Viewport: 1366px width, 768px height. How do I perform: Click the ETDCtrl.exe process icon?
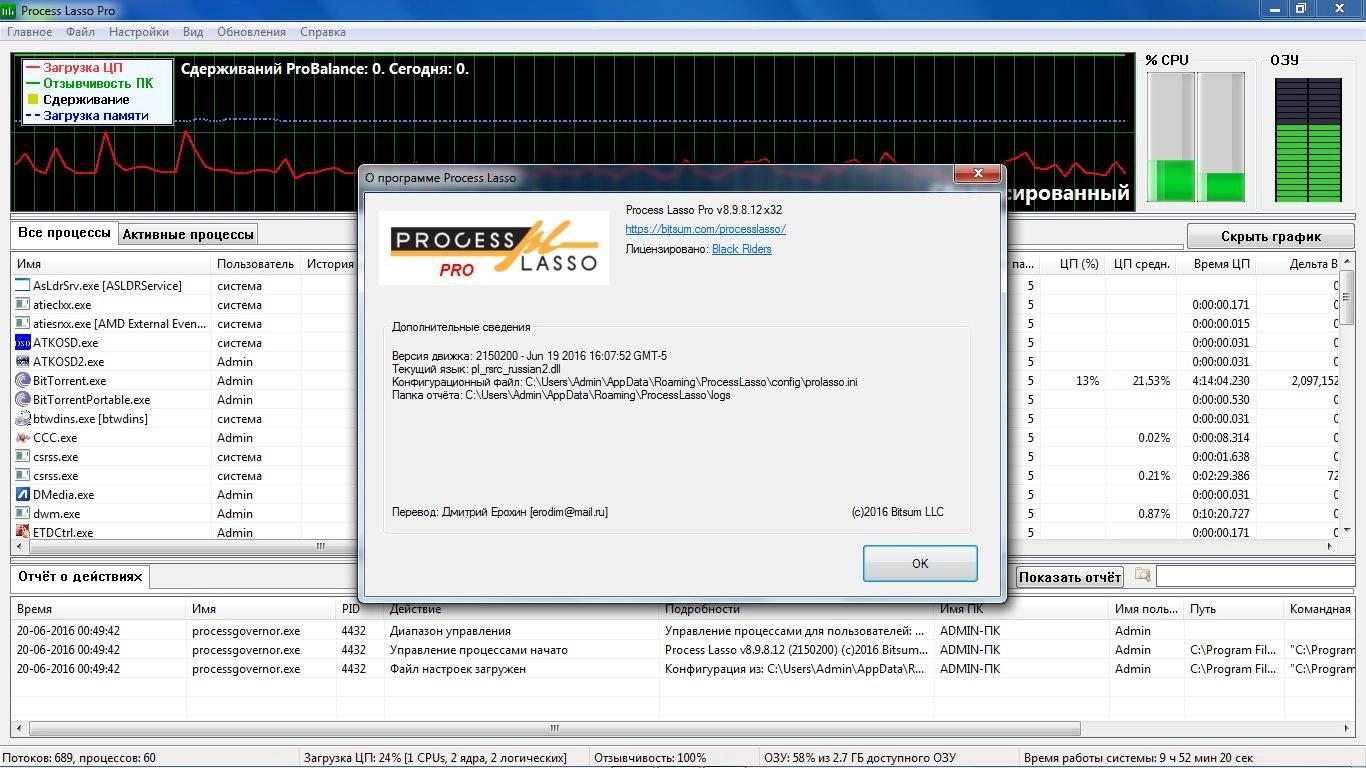point(23,532)
